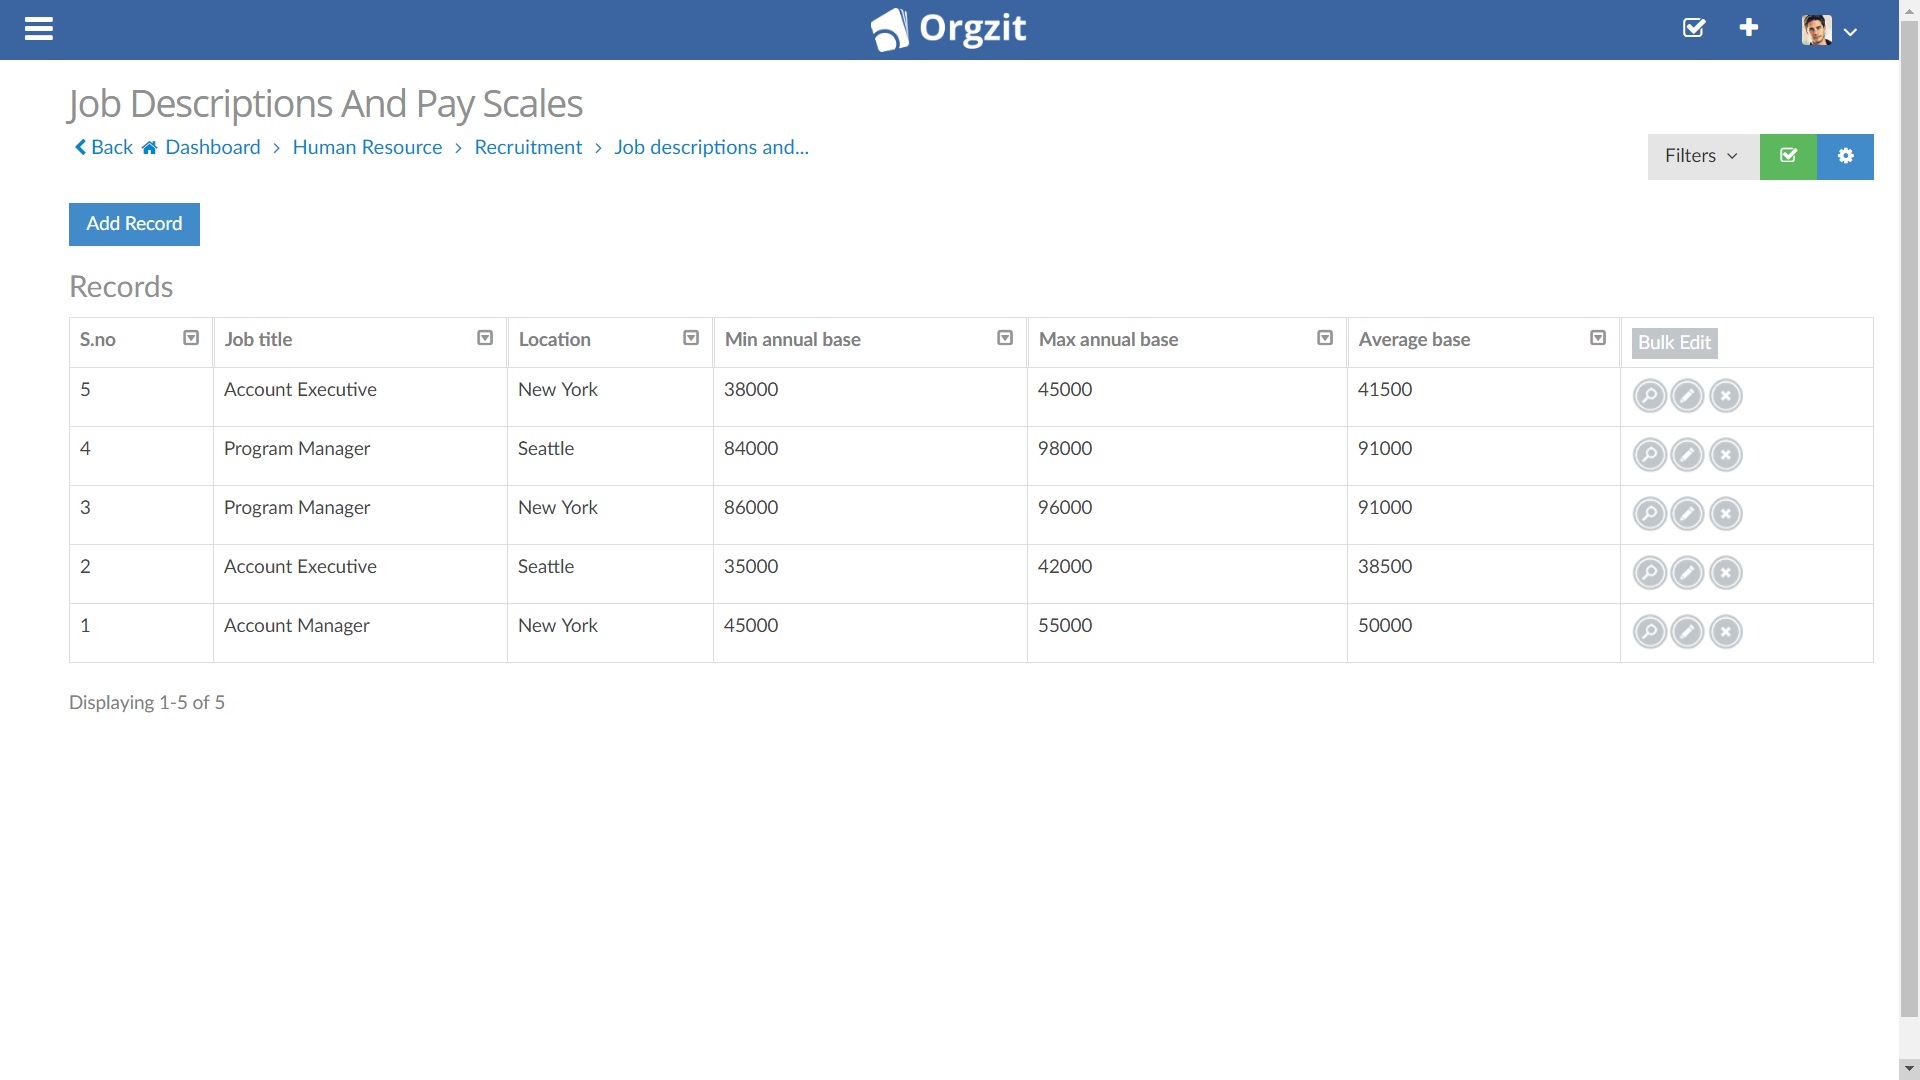The height and width of the screenshot is (1080, 1920).
Task: View record for Account Executive New York
Action: (x=1649, y=396)
